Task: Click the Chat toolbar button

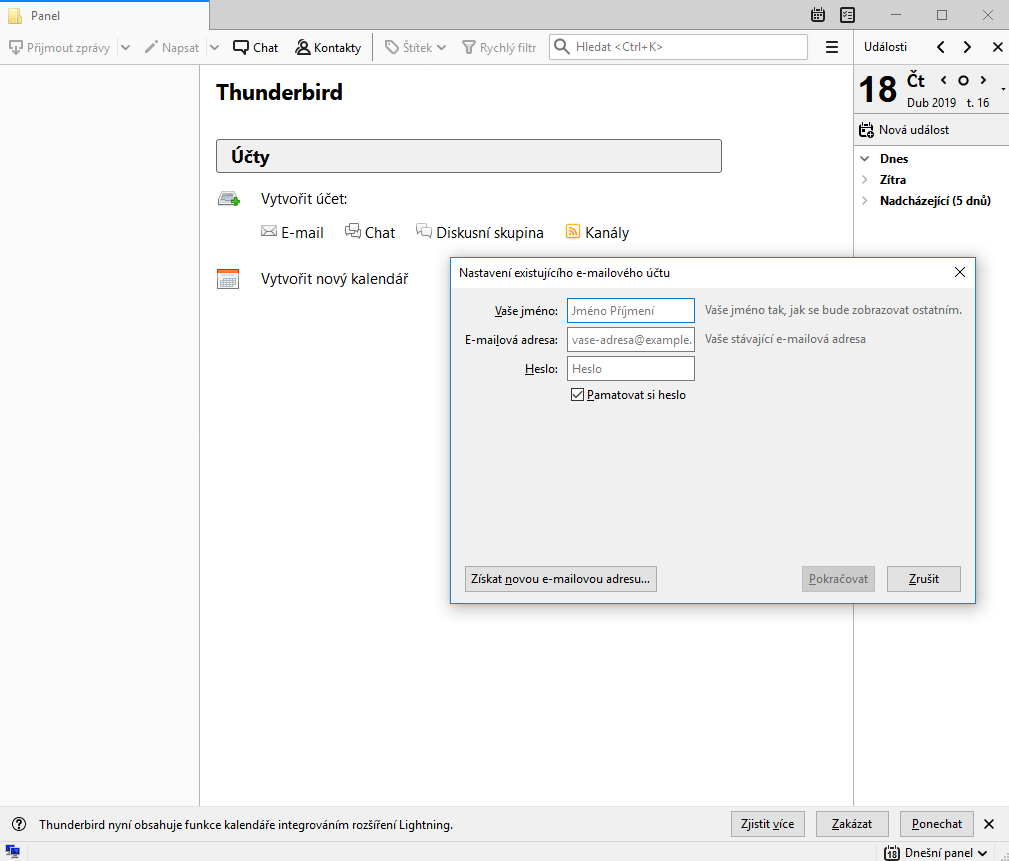Action: (255, 48)
